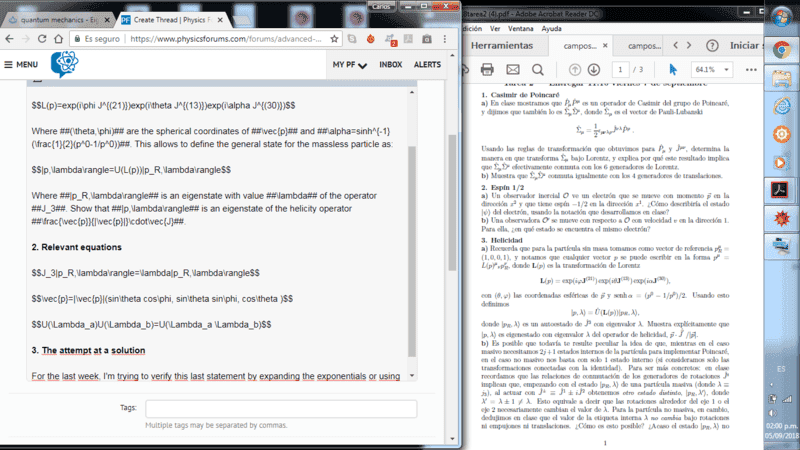Click the Physics Forums atom logo

click(65, 64)
